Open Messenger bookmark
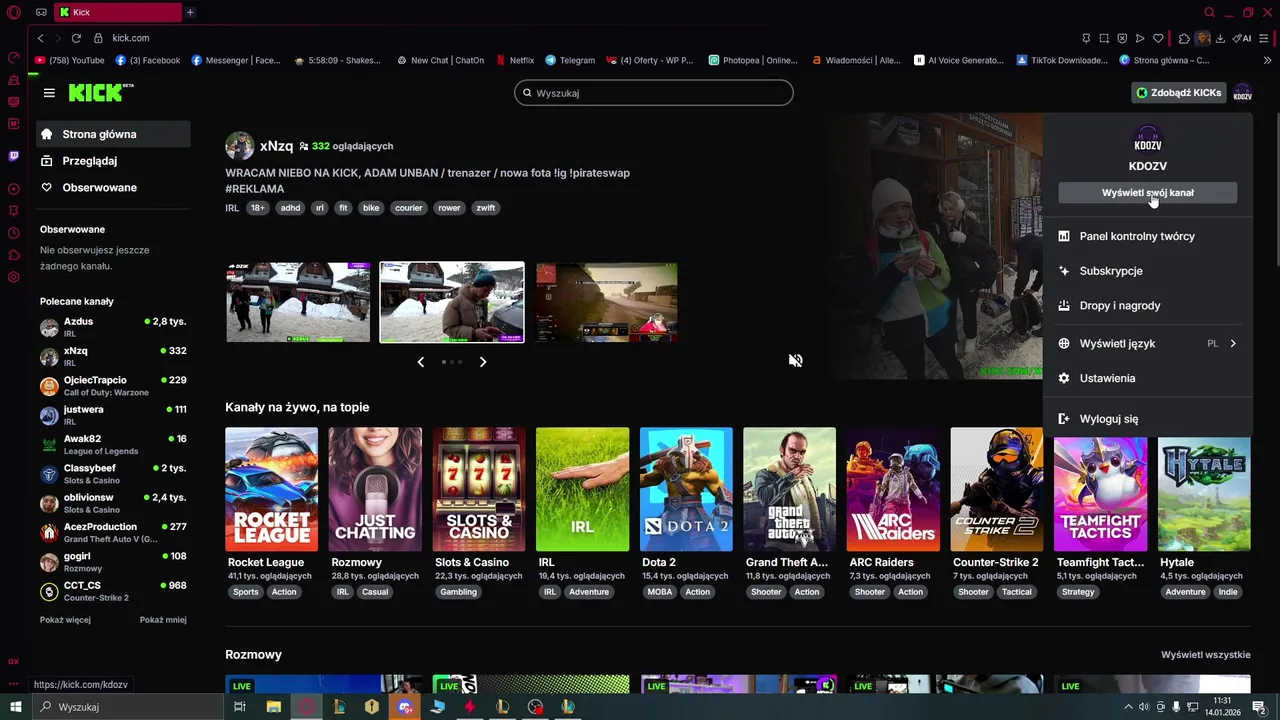Viewport: 1280px width, 720px height. pyautogui.click(x=236, y=60)
